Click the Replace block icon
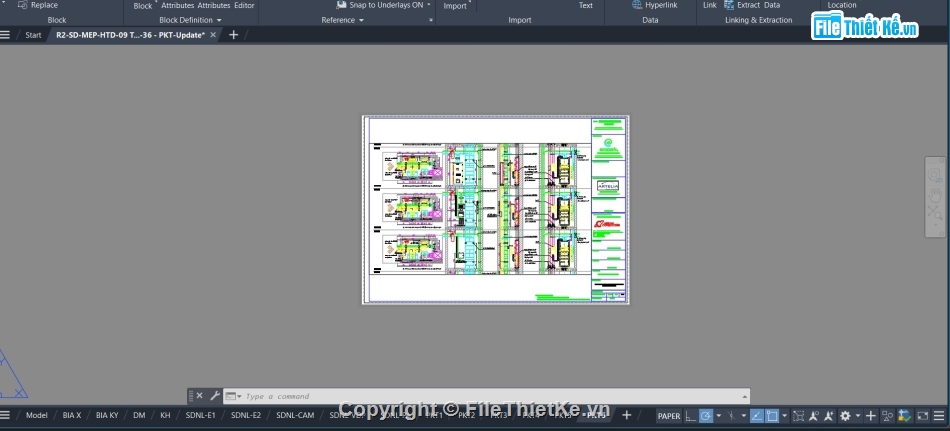 point(22,5)
